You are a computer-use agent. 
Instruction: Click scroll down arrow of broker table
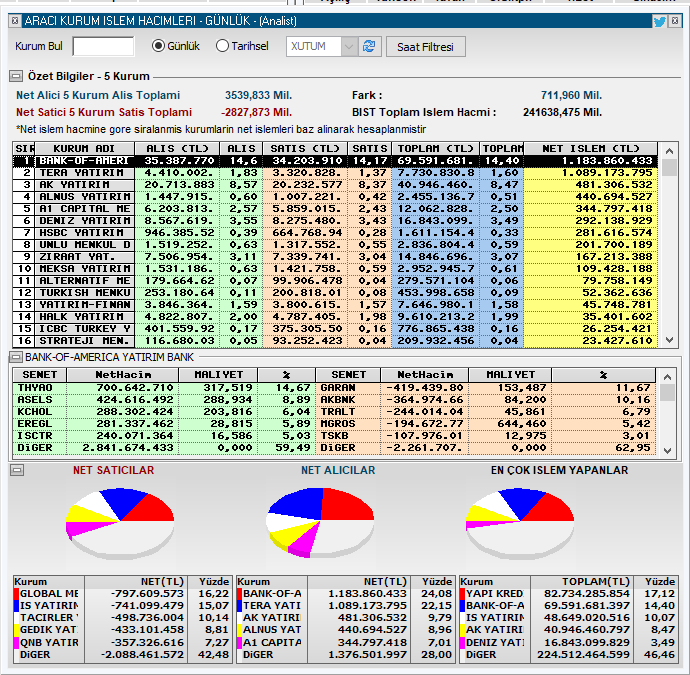(669, 340)
